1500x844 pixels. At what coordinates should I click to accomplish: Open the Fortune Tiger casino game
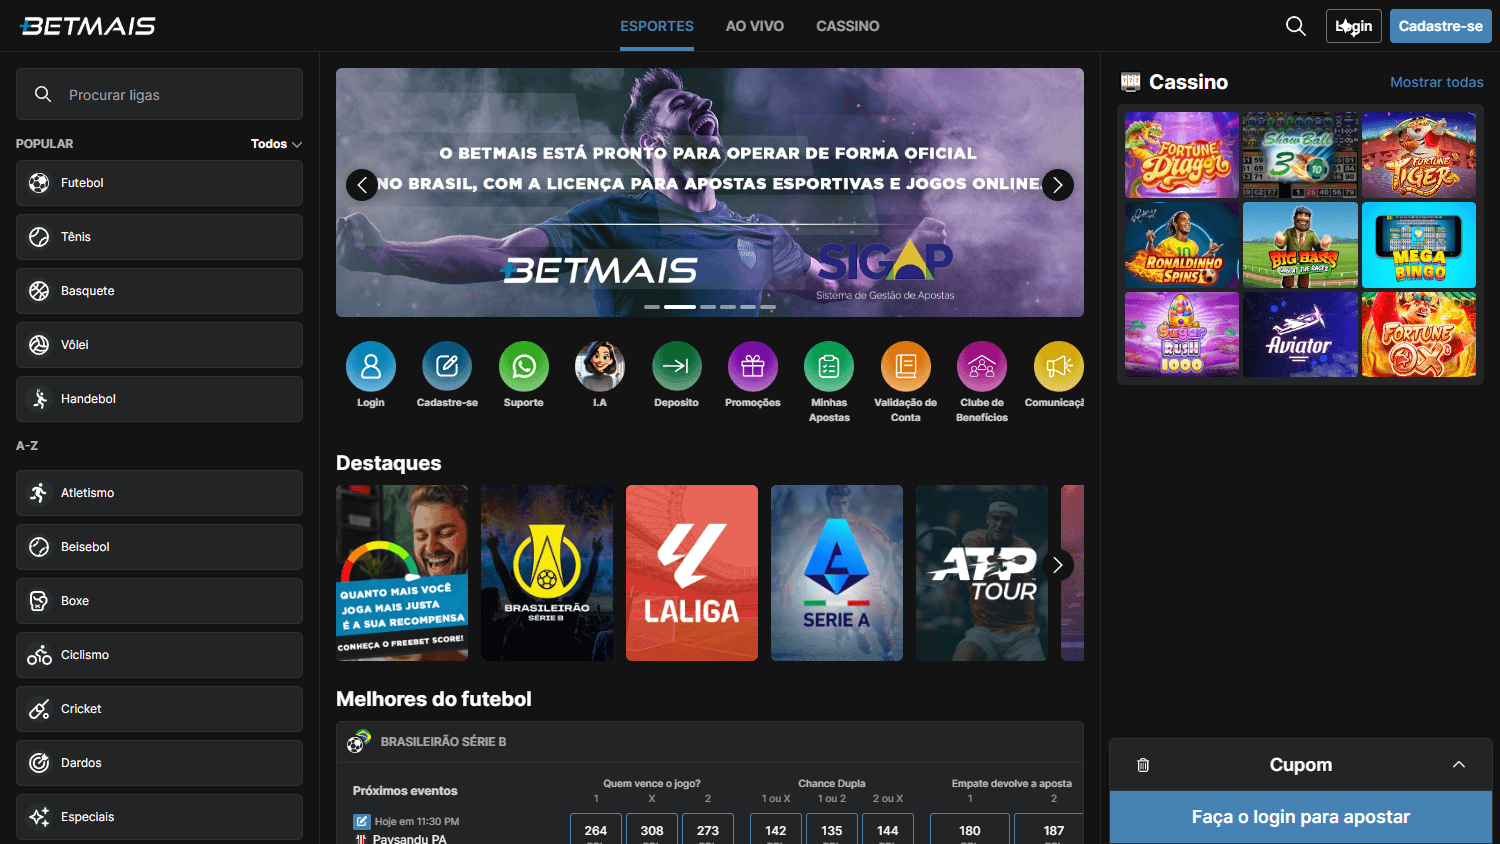pos(1419,155)
